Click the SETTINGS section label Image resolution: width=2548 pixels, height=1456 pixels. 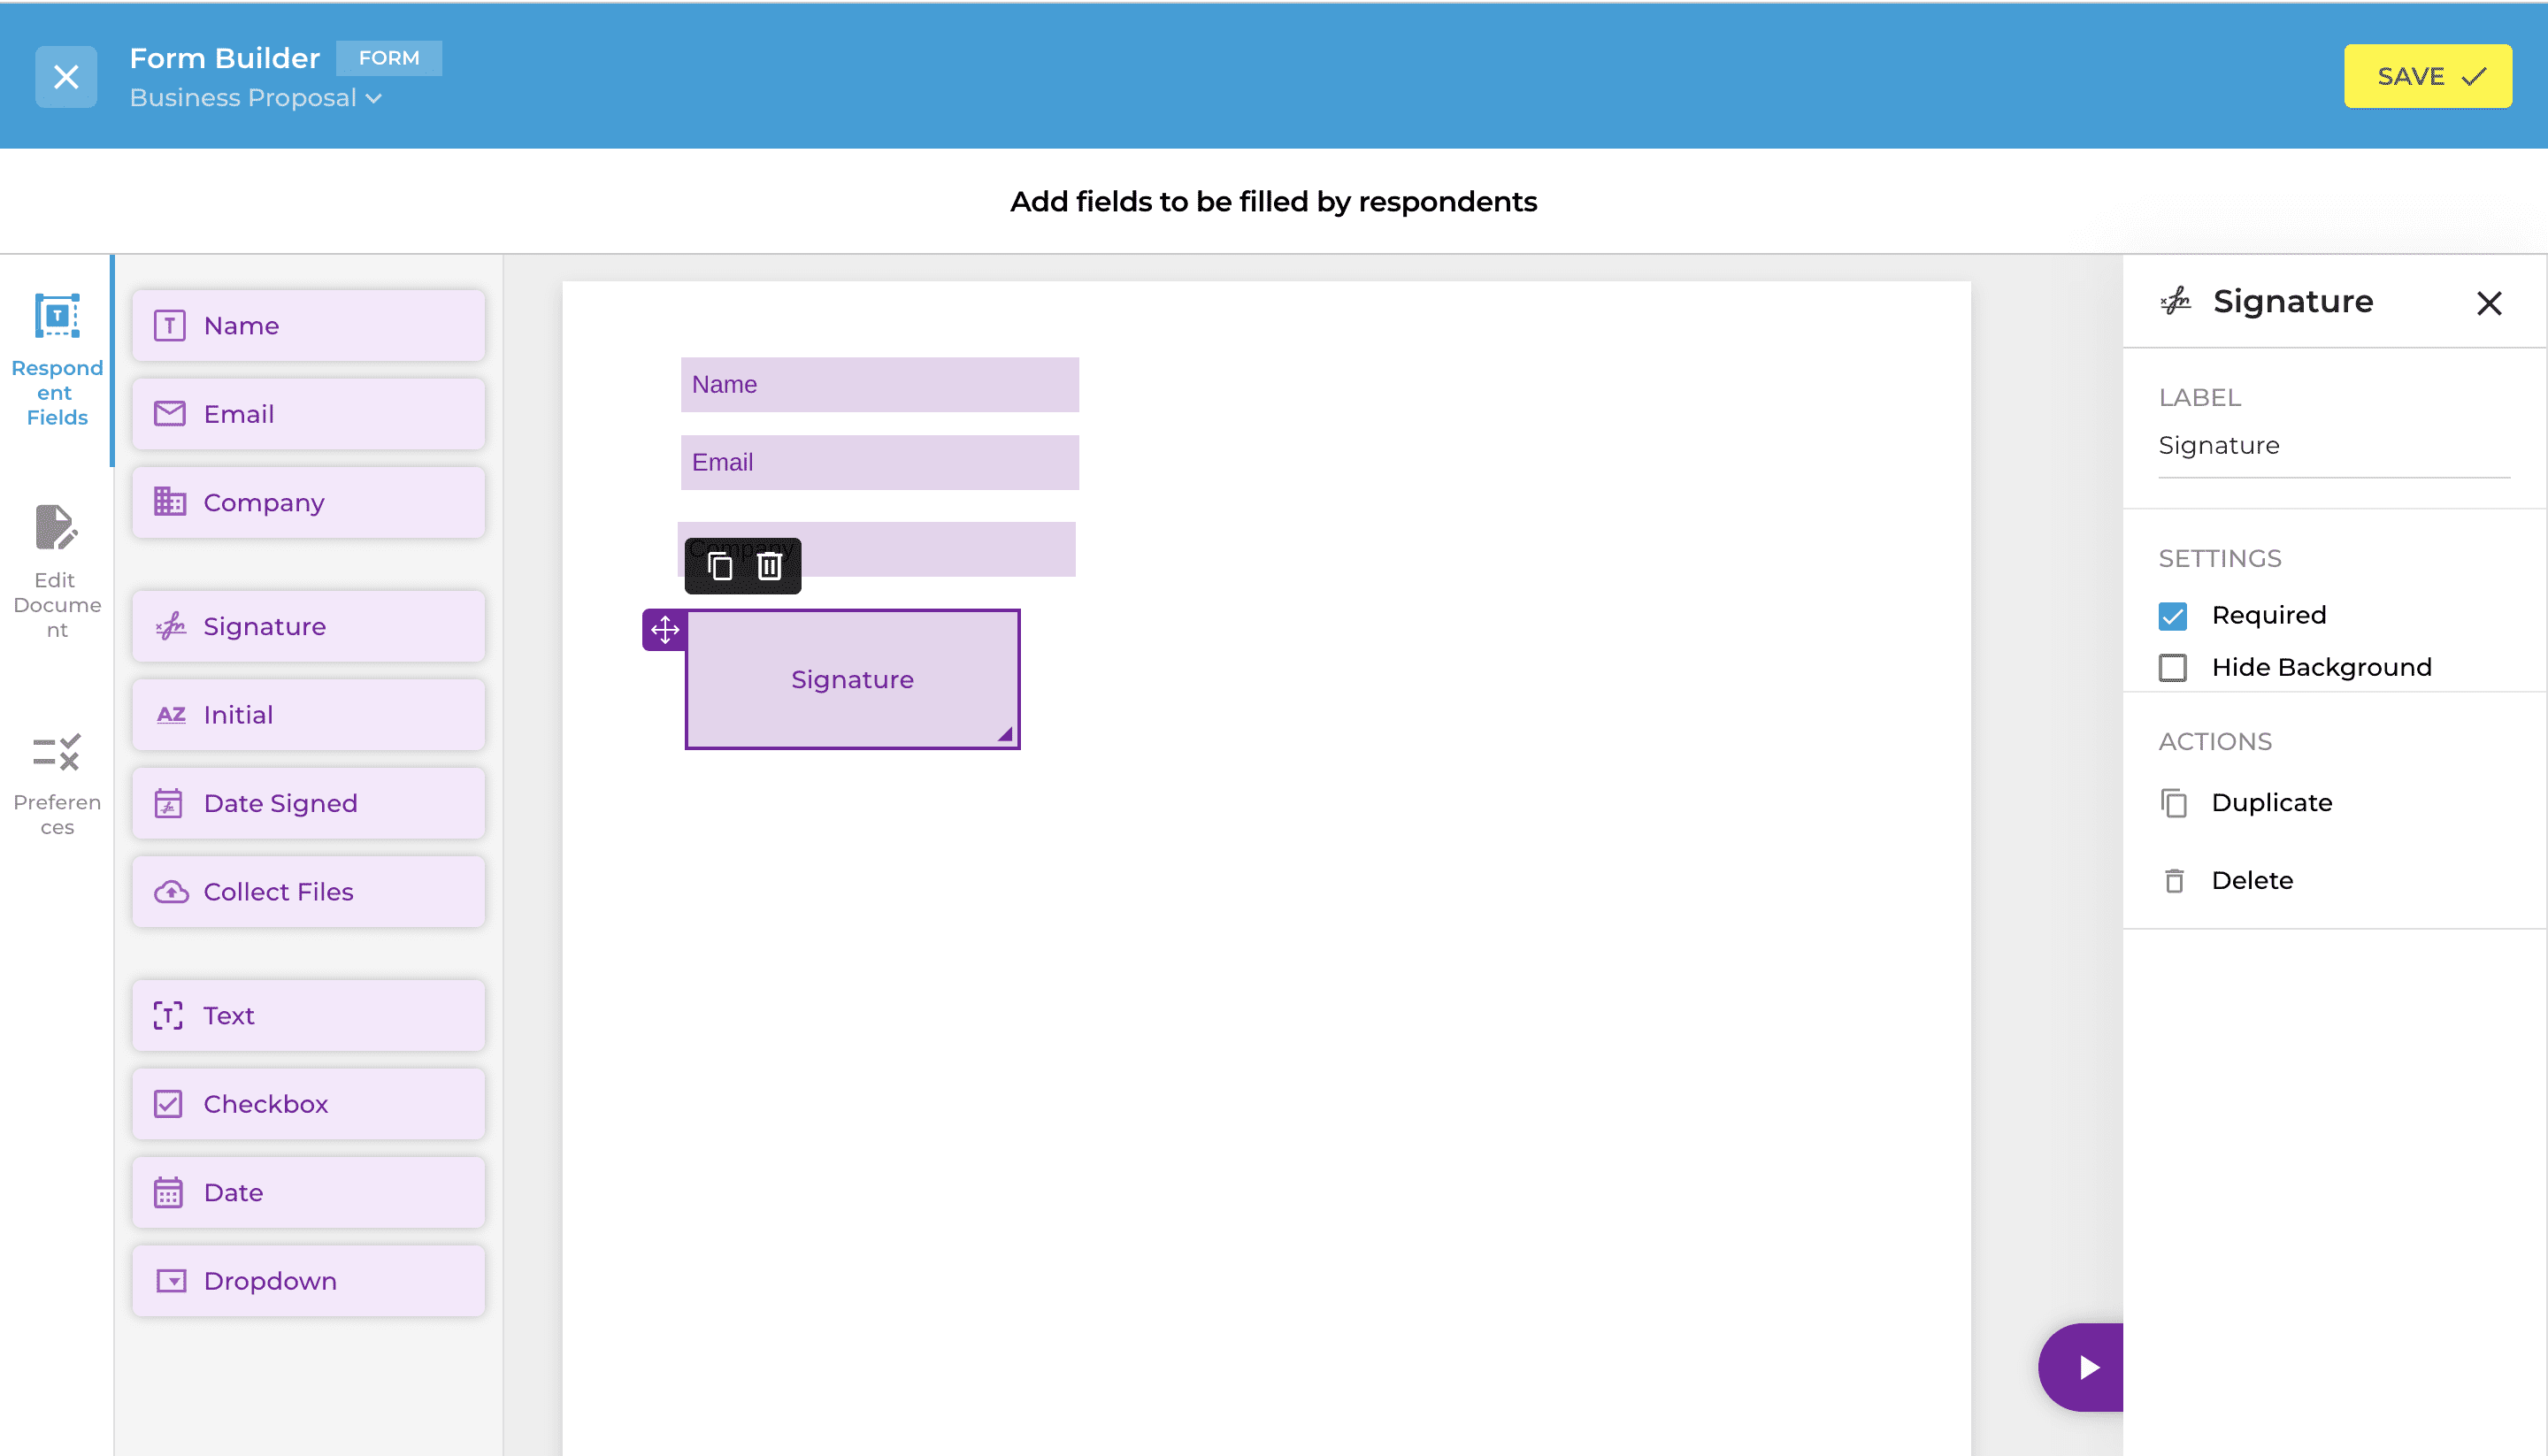2219,559
